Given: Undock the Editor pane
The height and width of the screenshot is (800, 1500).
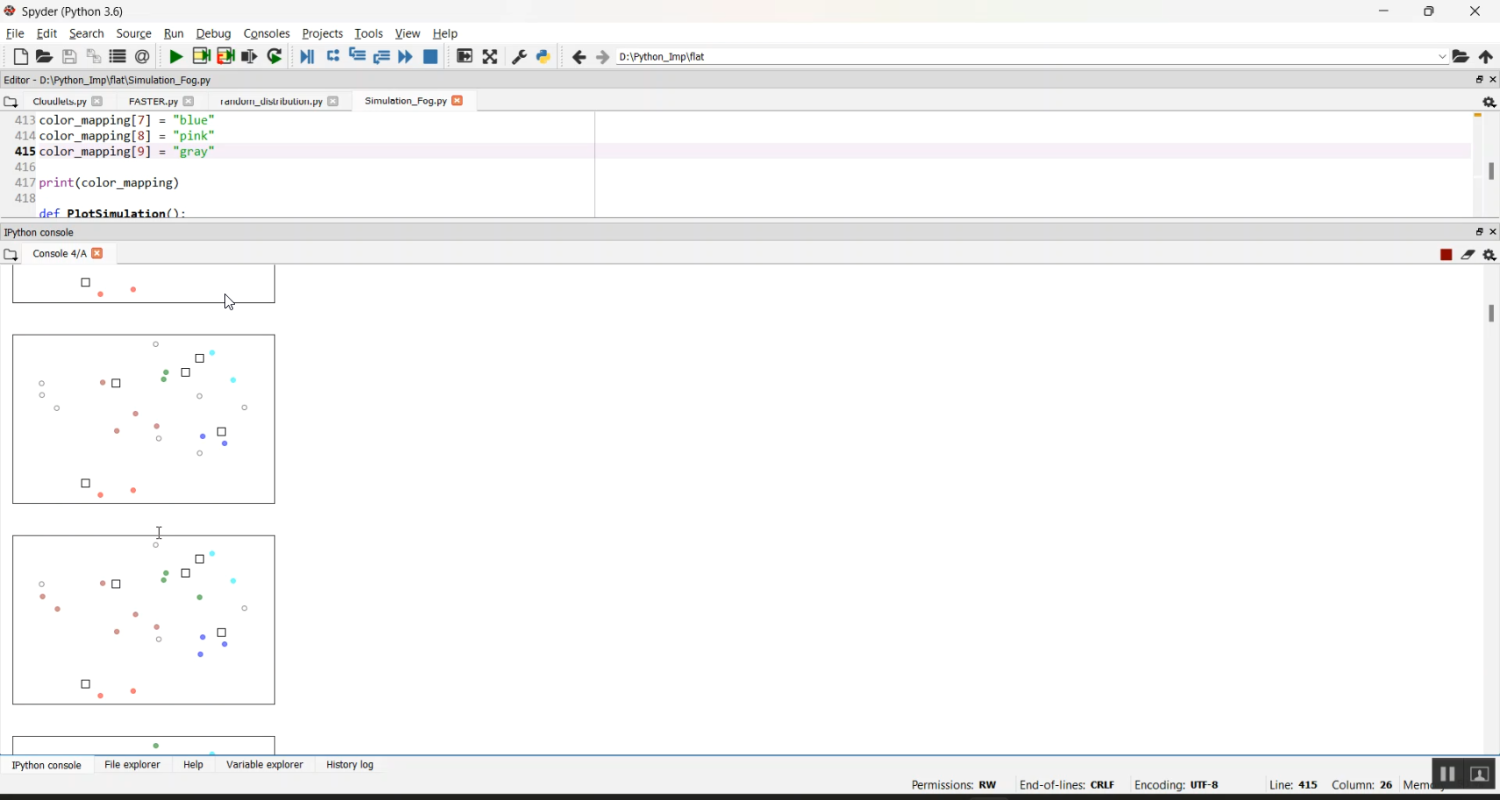Looking at the screenshot, I should 1480,80.
